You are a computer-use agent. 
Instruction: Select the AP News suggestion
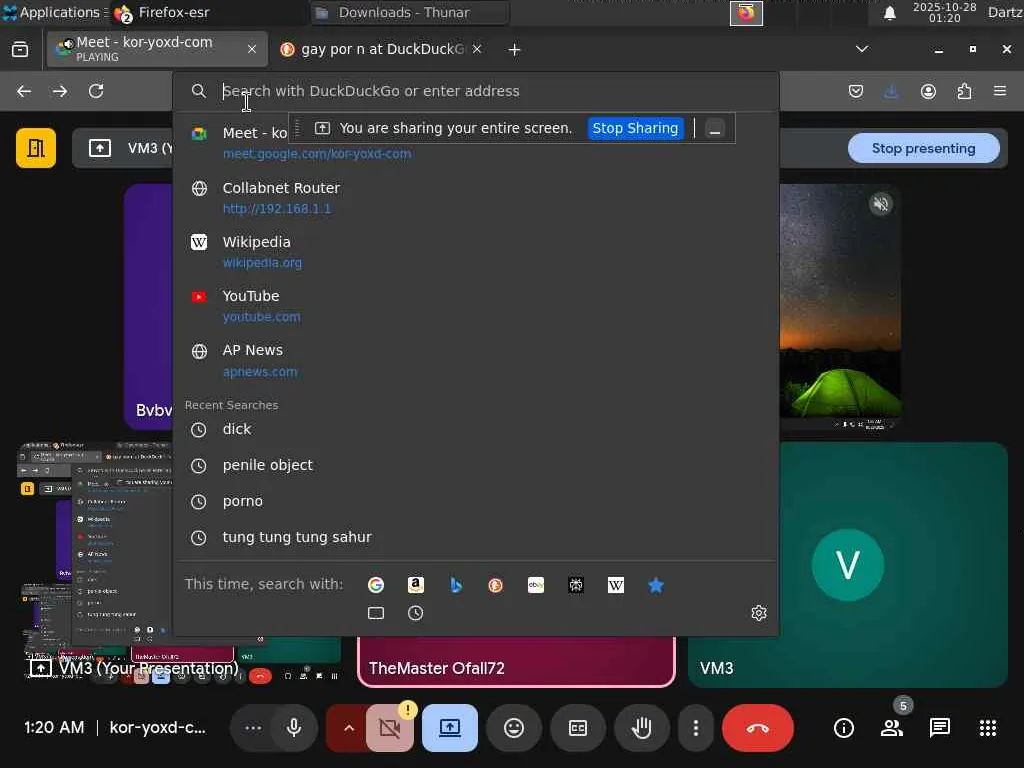coord(475,360)
